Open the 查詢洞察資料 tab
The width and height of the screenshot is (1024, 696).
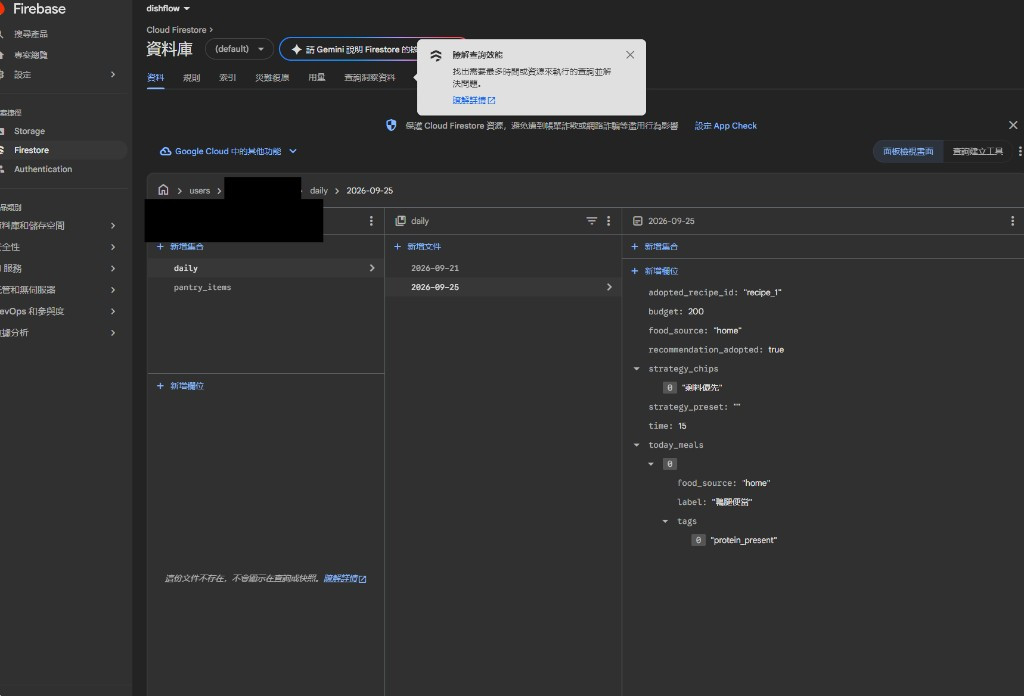[x=370, y=78]
